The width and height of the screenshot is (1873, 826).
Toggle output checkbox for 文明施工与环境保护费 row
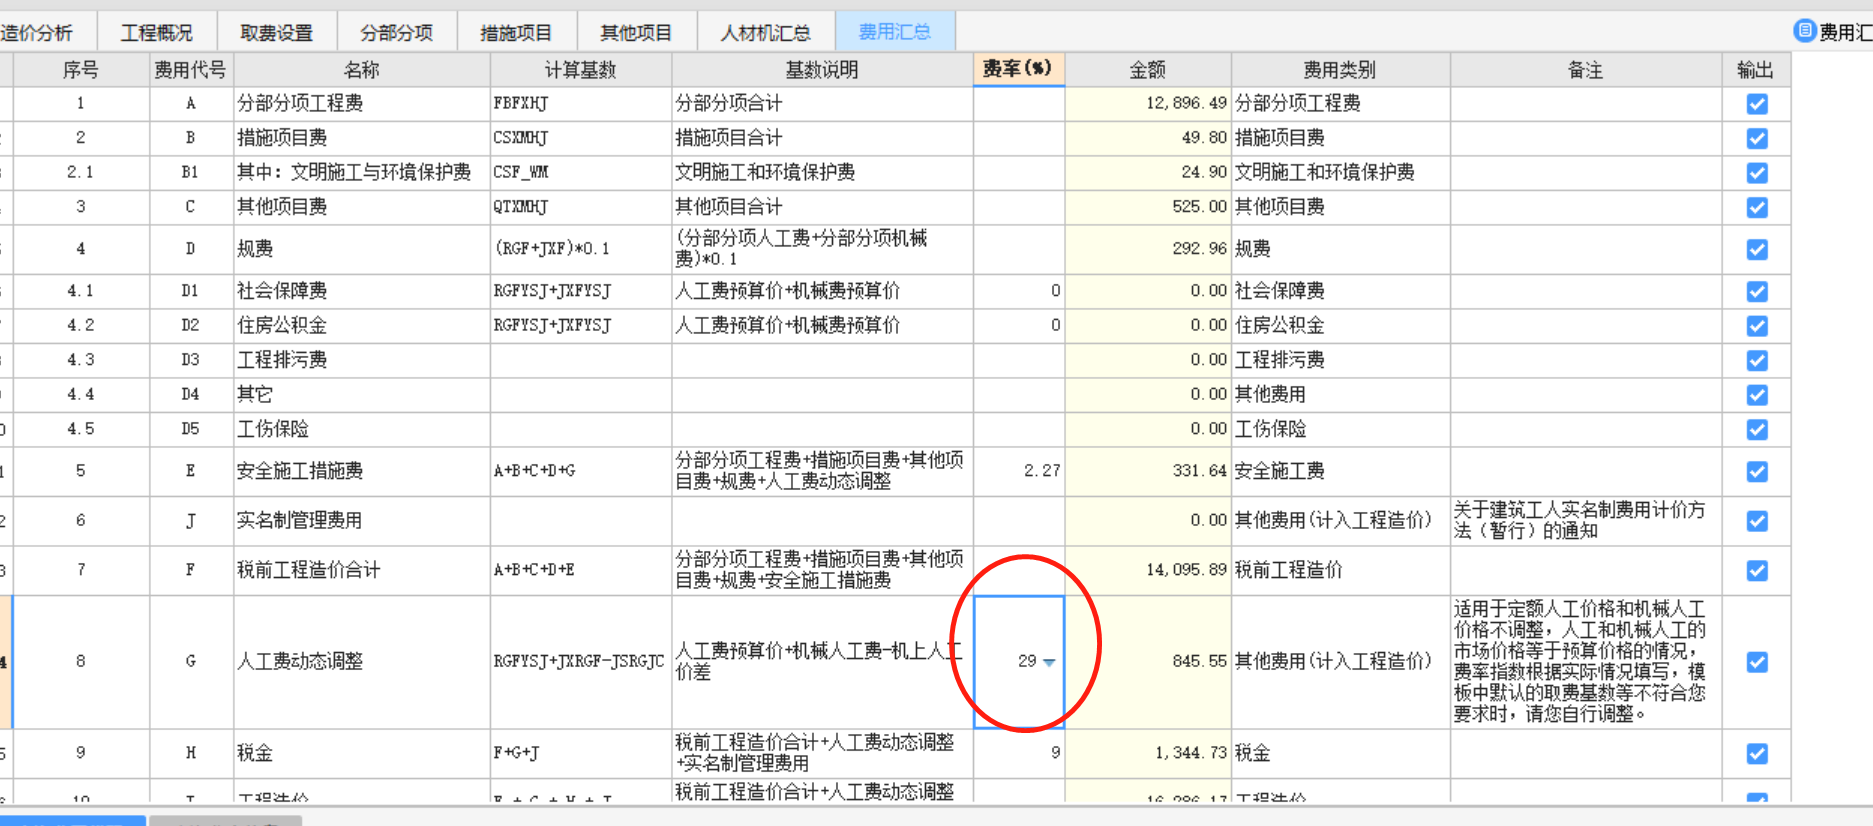pyautogui.click(x=1756, y=173)
